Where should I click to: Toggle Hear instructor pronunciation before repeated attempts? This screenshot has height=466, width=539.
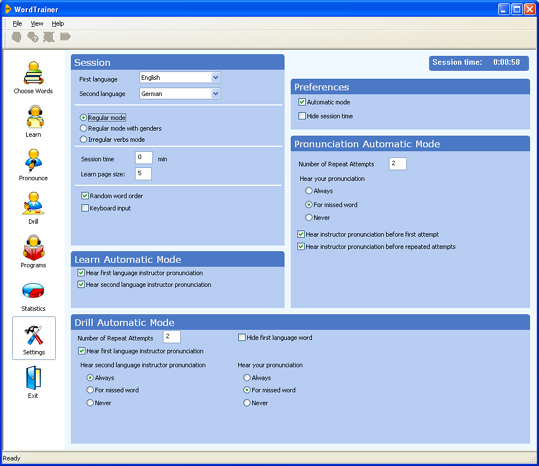click(x=301, y=246)
